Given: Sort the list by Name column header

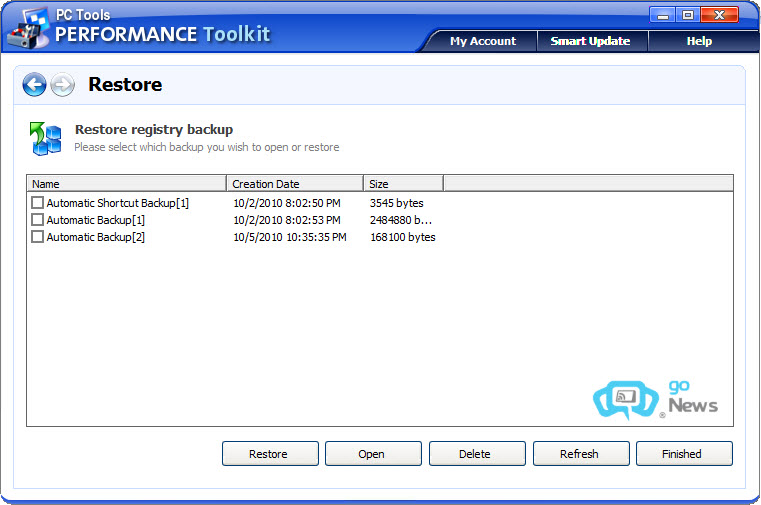Looking at the screenshot, I should [126, 184].
